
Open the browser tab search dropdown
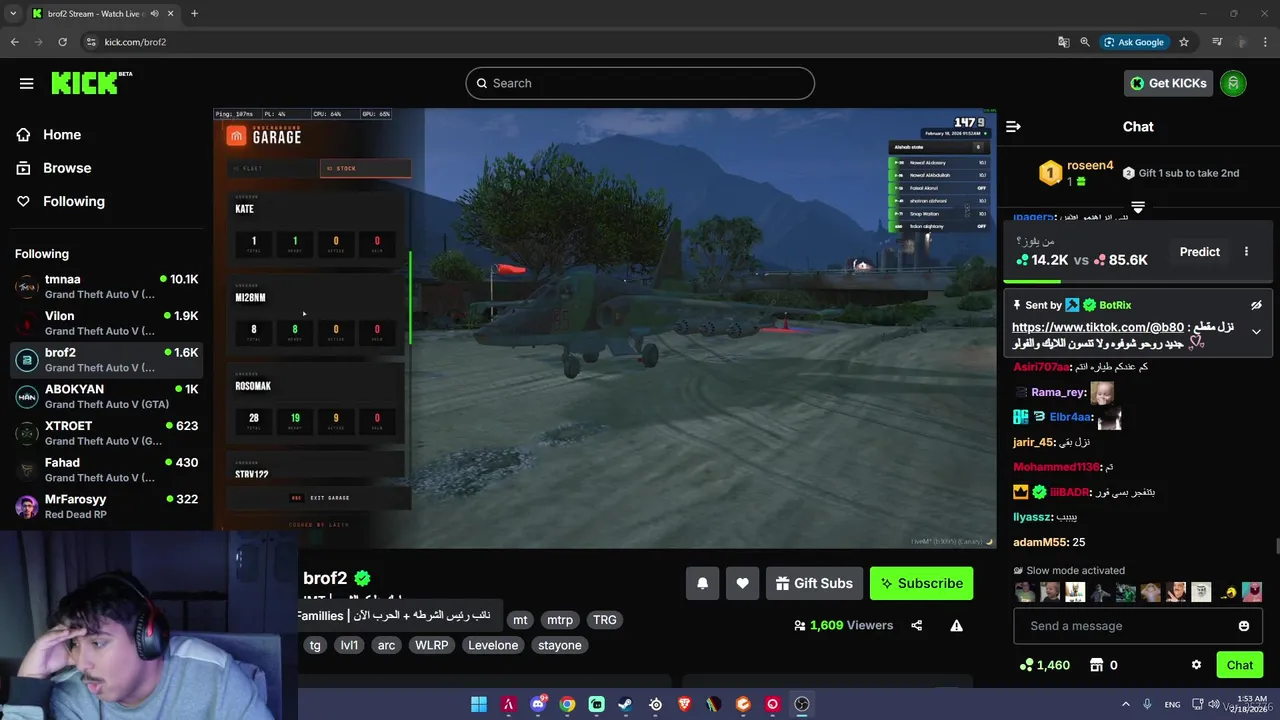(x=13, y=13)
